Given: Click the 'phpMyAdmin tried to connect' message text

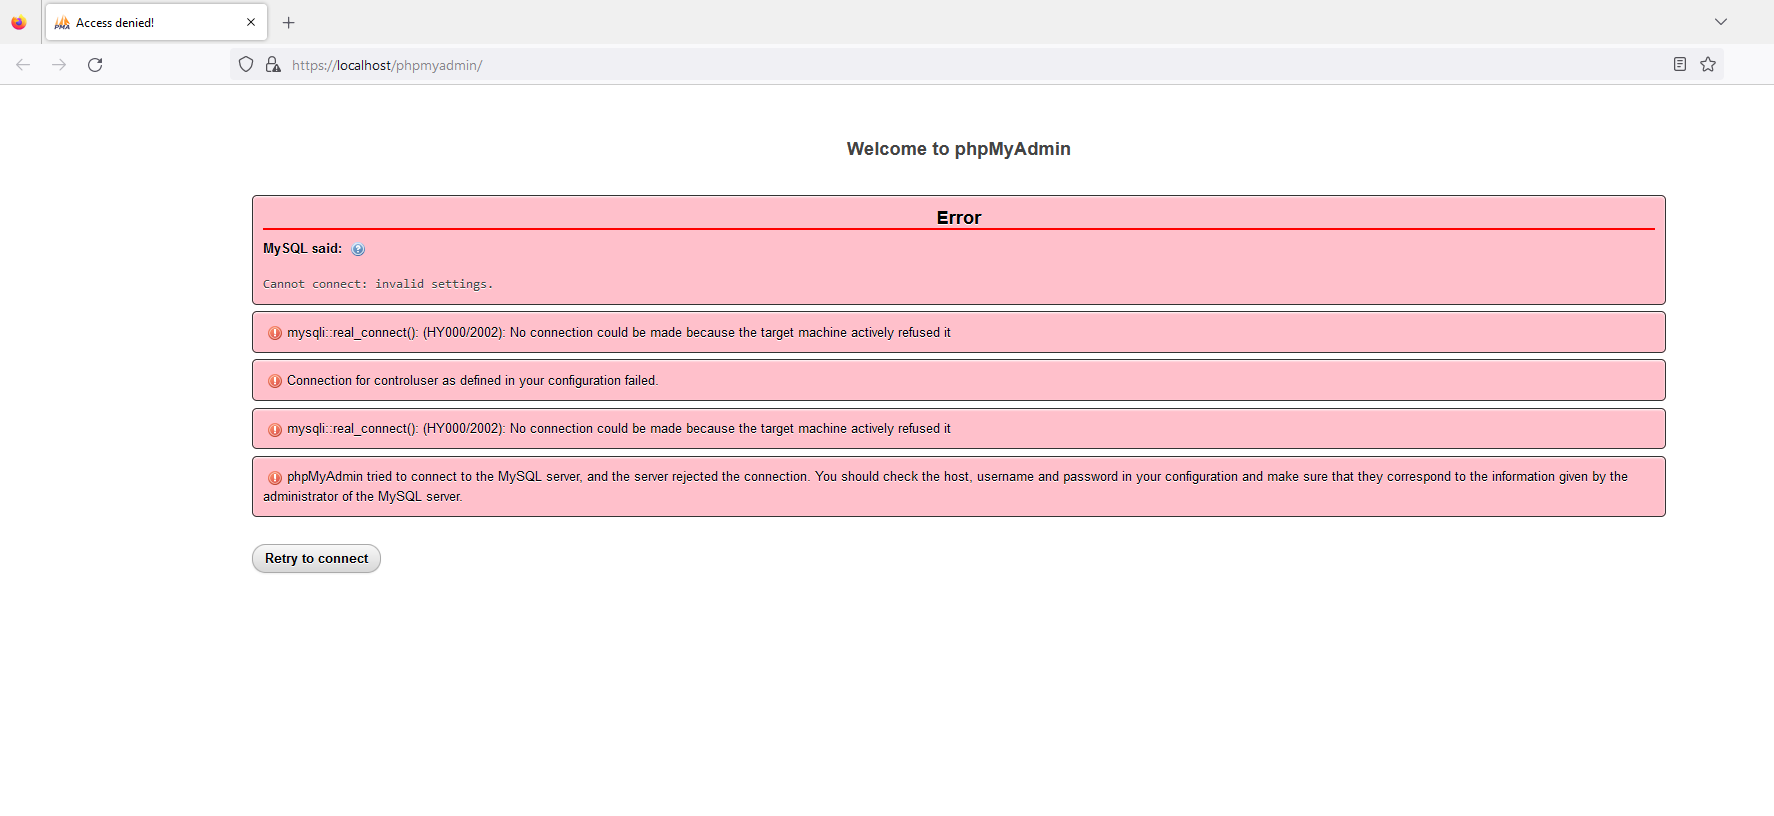Looking at the screenshot, I should pos(945,486).
